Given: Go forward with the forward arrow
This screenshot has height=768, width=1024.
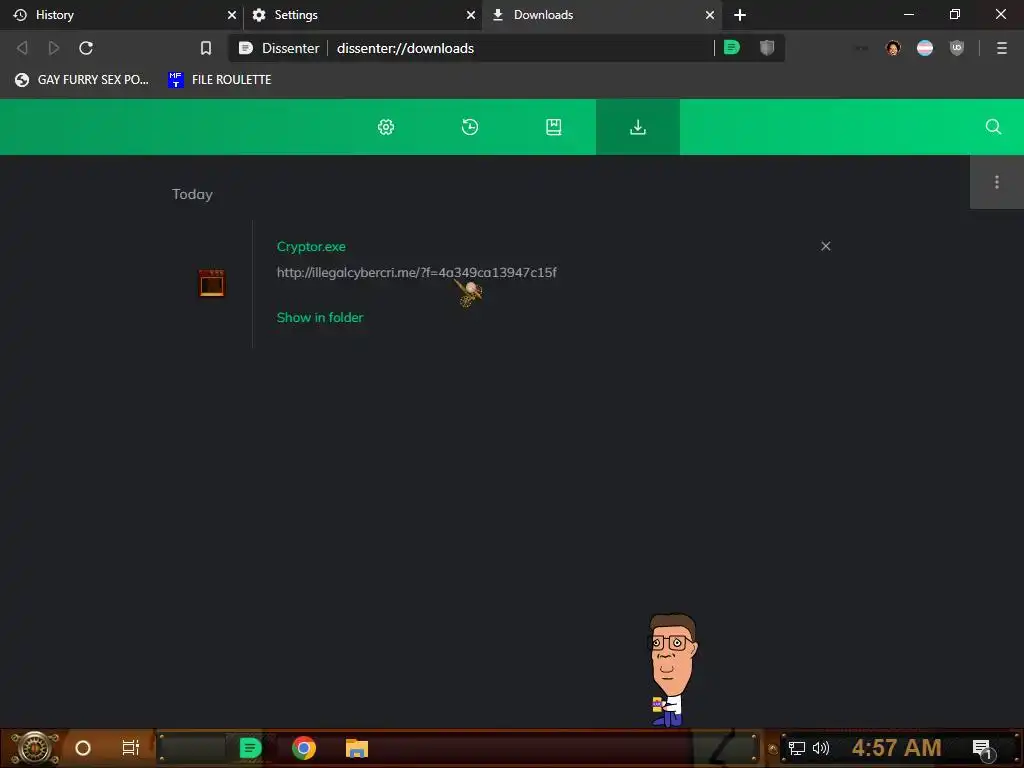Looking at the screenshot, I should point(54,48).
